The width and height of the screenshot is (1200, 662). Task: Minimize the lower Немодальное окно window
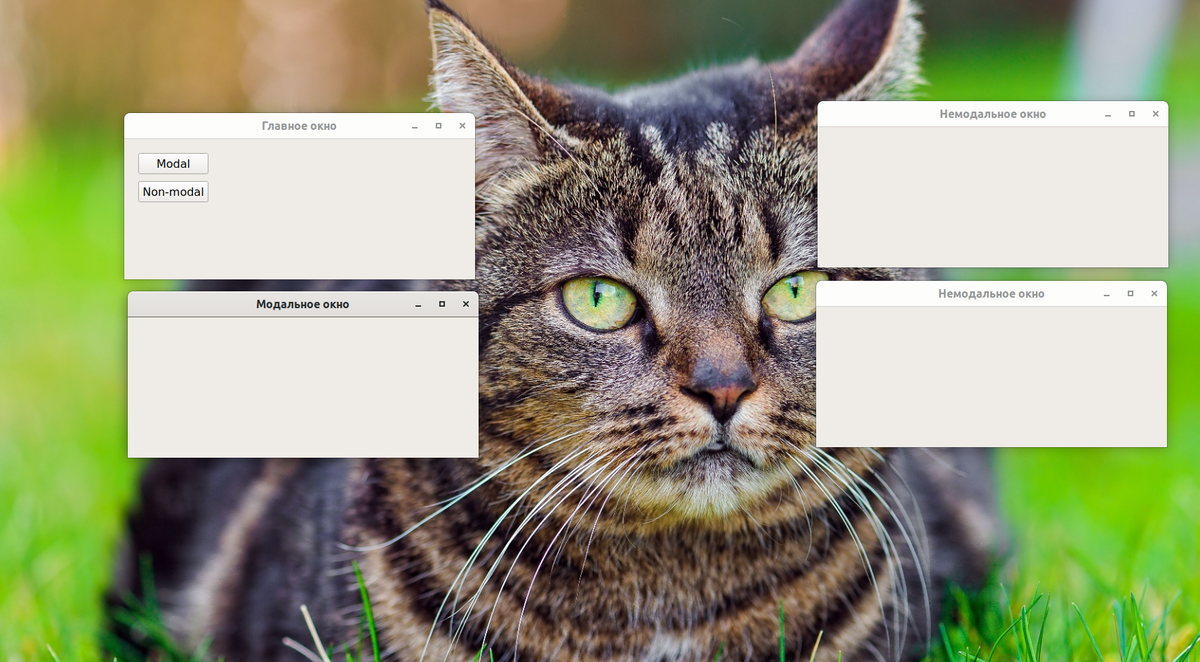1107,294
